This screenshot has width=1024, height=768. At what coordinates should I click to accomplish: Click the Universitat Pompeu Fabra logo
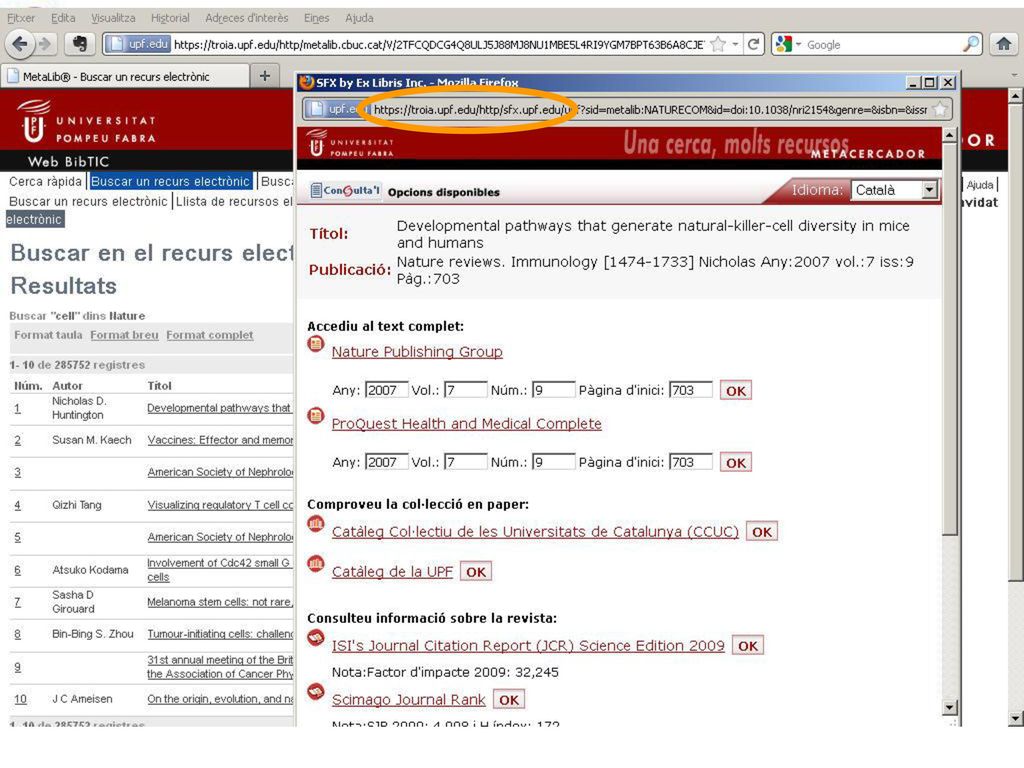click(88, 121)
